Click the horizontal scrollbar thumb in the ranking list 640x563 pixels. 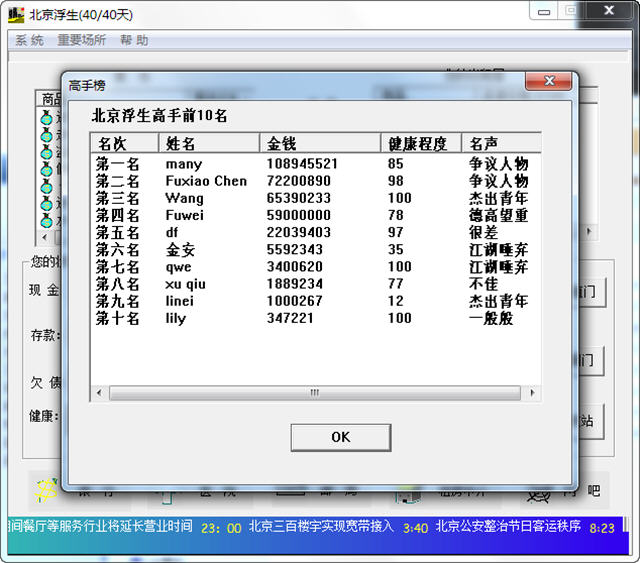[x=315, y=393]
